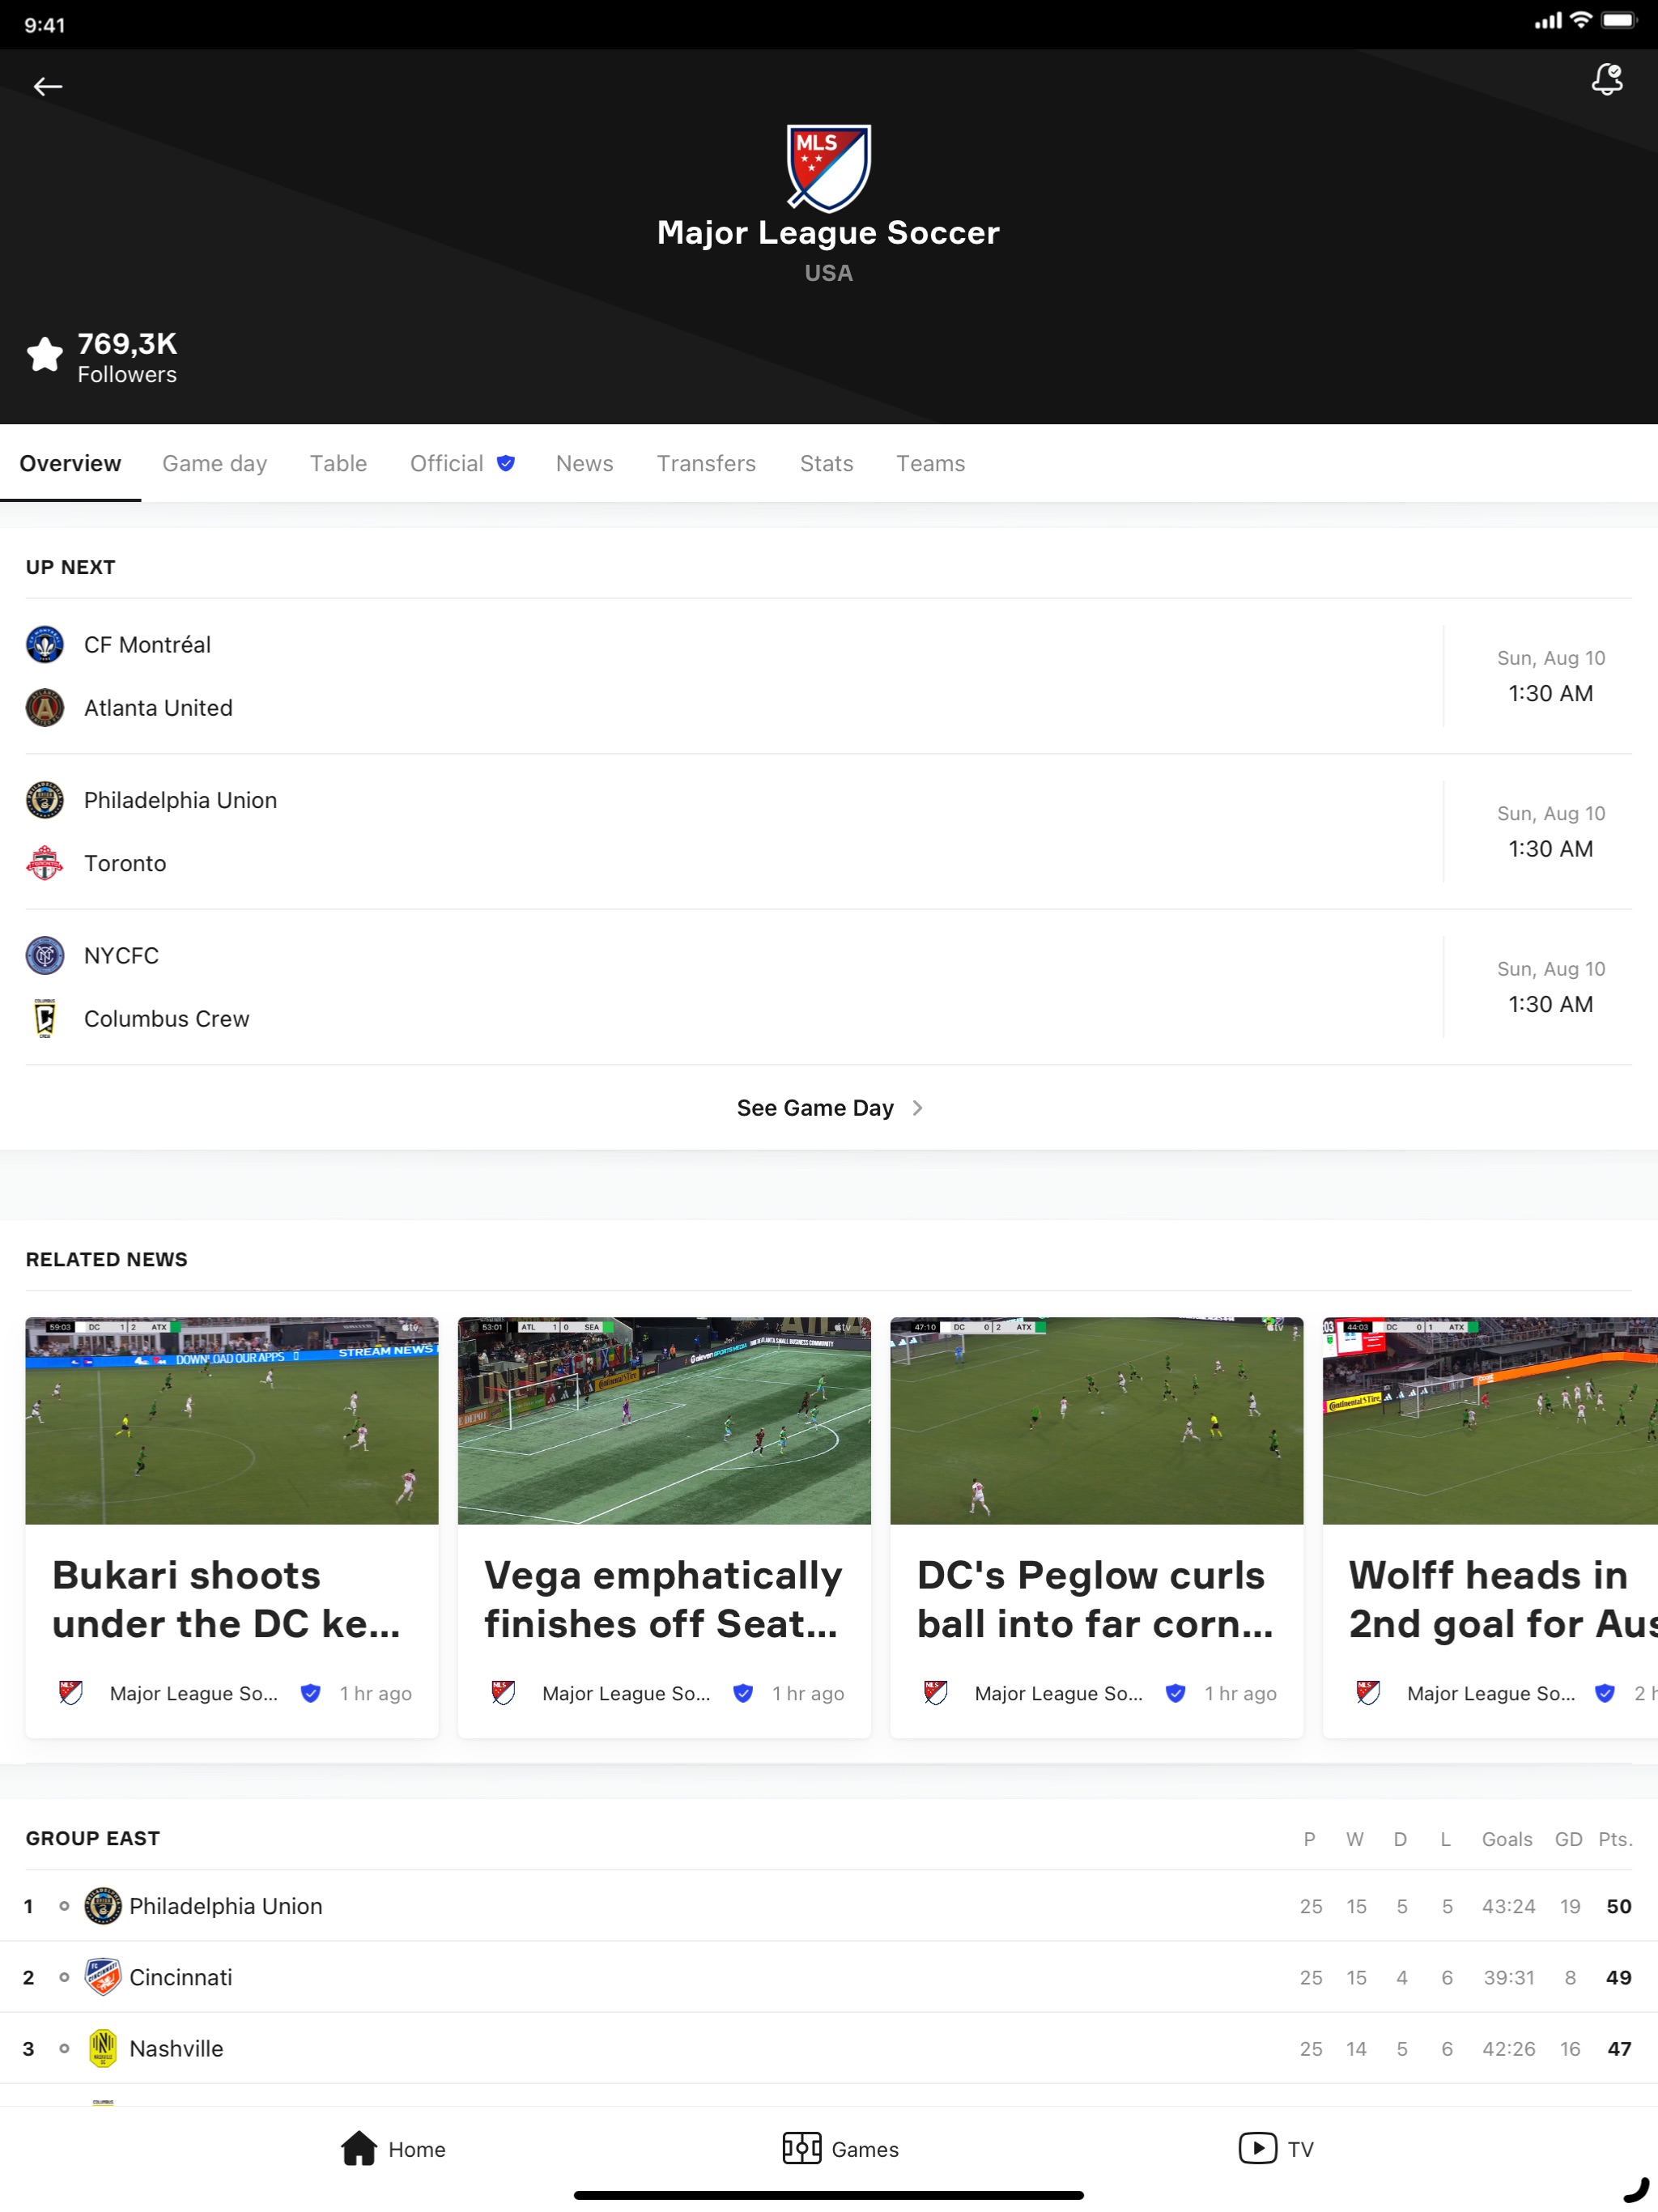Switch to News tab
The image size is (1658, 2212).
(x=584, y=463)
